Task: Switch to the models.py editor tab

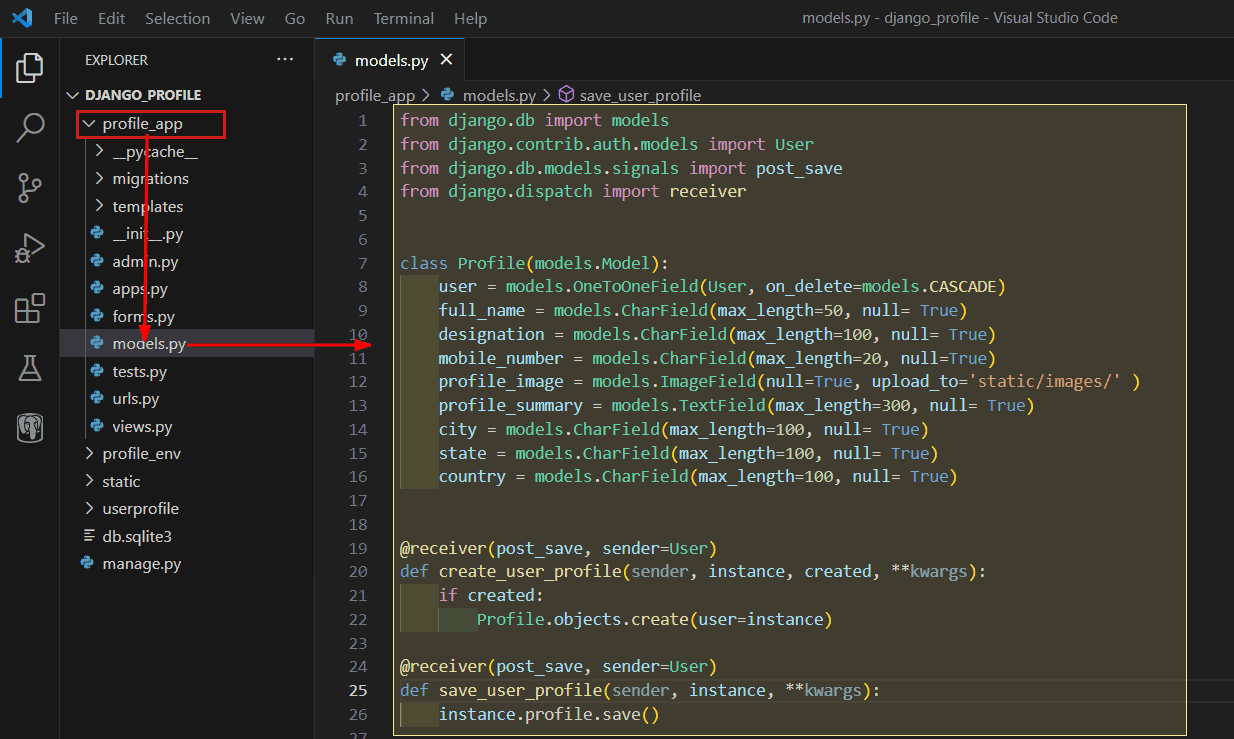Action: pyautogui.click(x=390, y=59)
